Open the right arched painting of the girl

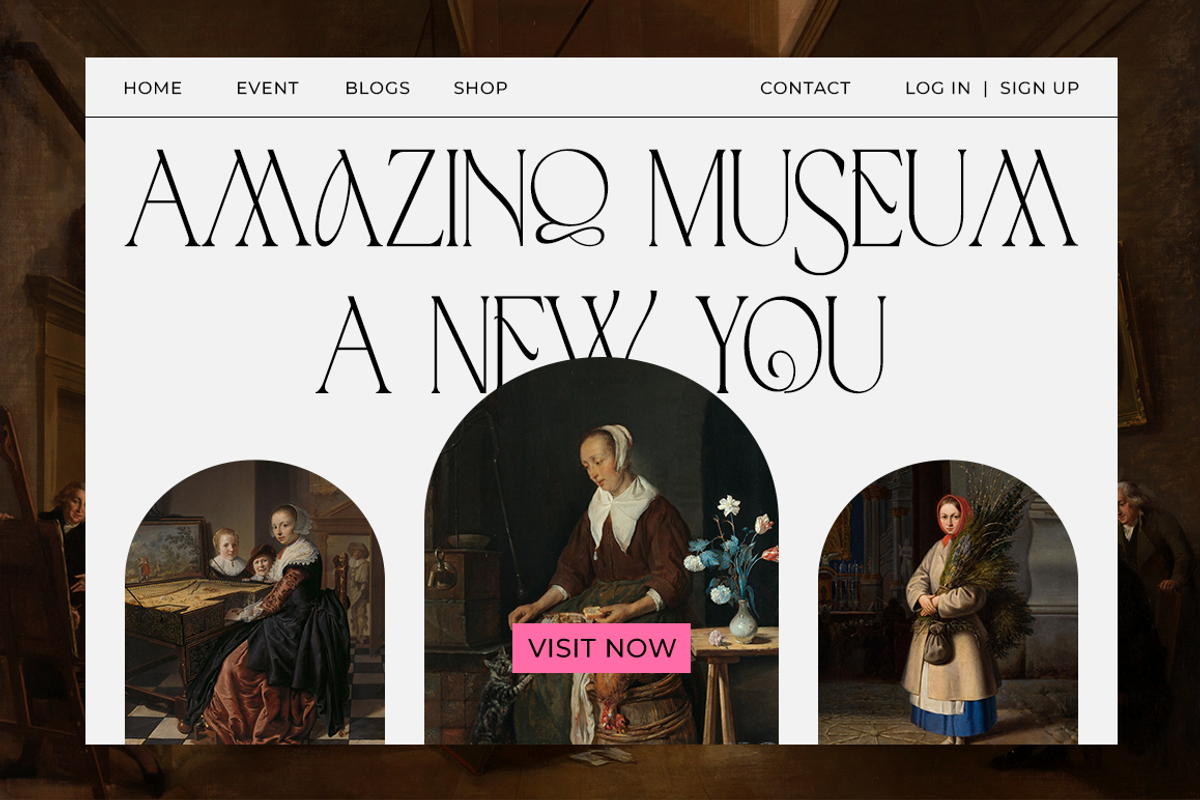pos(947,602)
